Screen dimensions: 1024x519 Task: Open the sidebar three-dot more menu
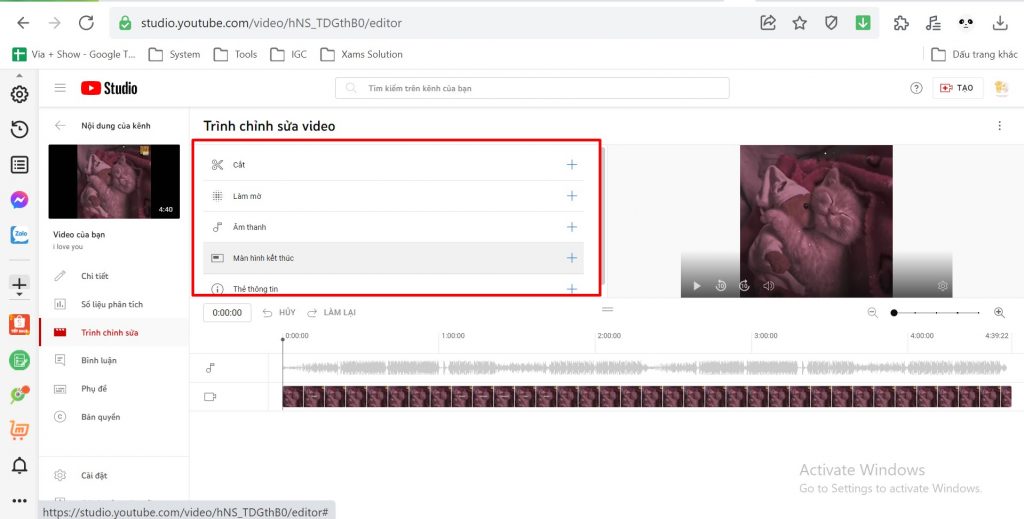pos(20,501)
